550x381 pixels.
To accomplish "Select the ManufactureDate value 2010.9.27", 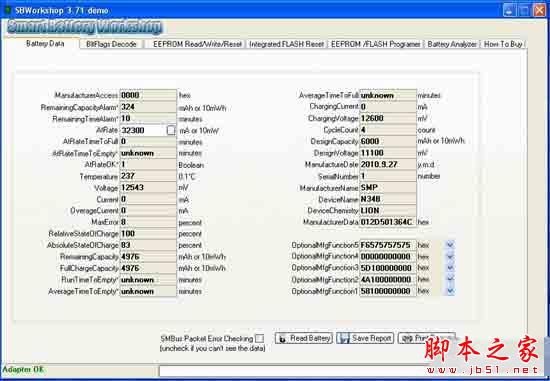I will (x=378, y=165).
